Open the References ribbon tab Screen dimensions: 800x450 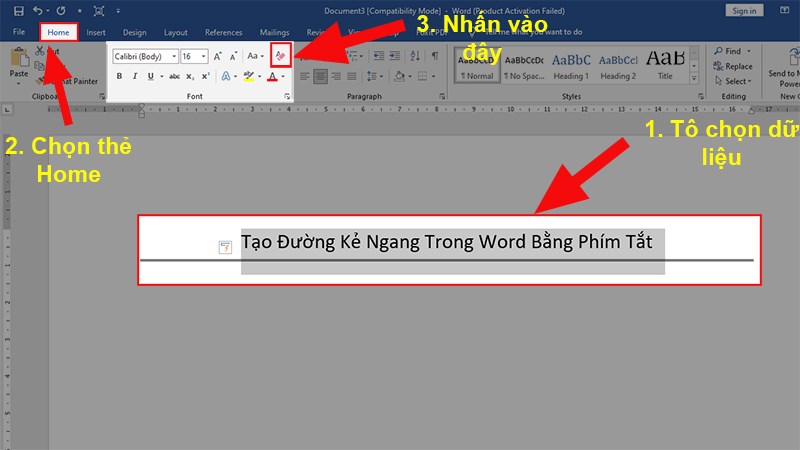pyautogui.click(x=223, y=33)
